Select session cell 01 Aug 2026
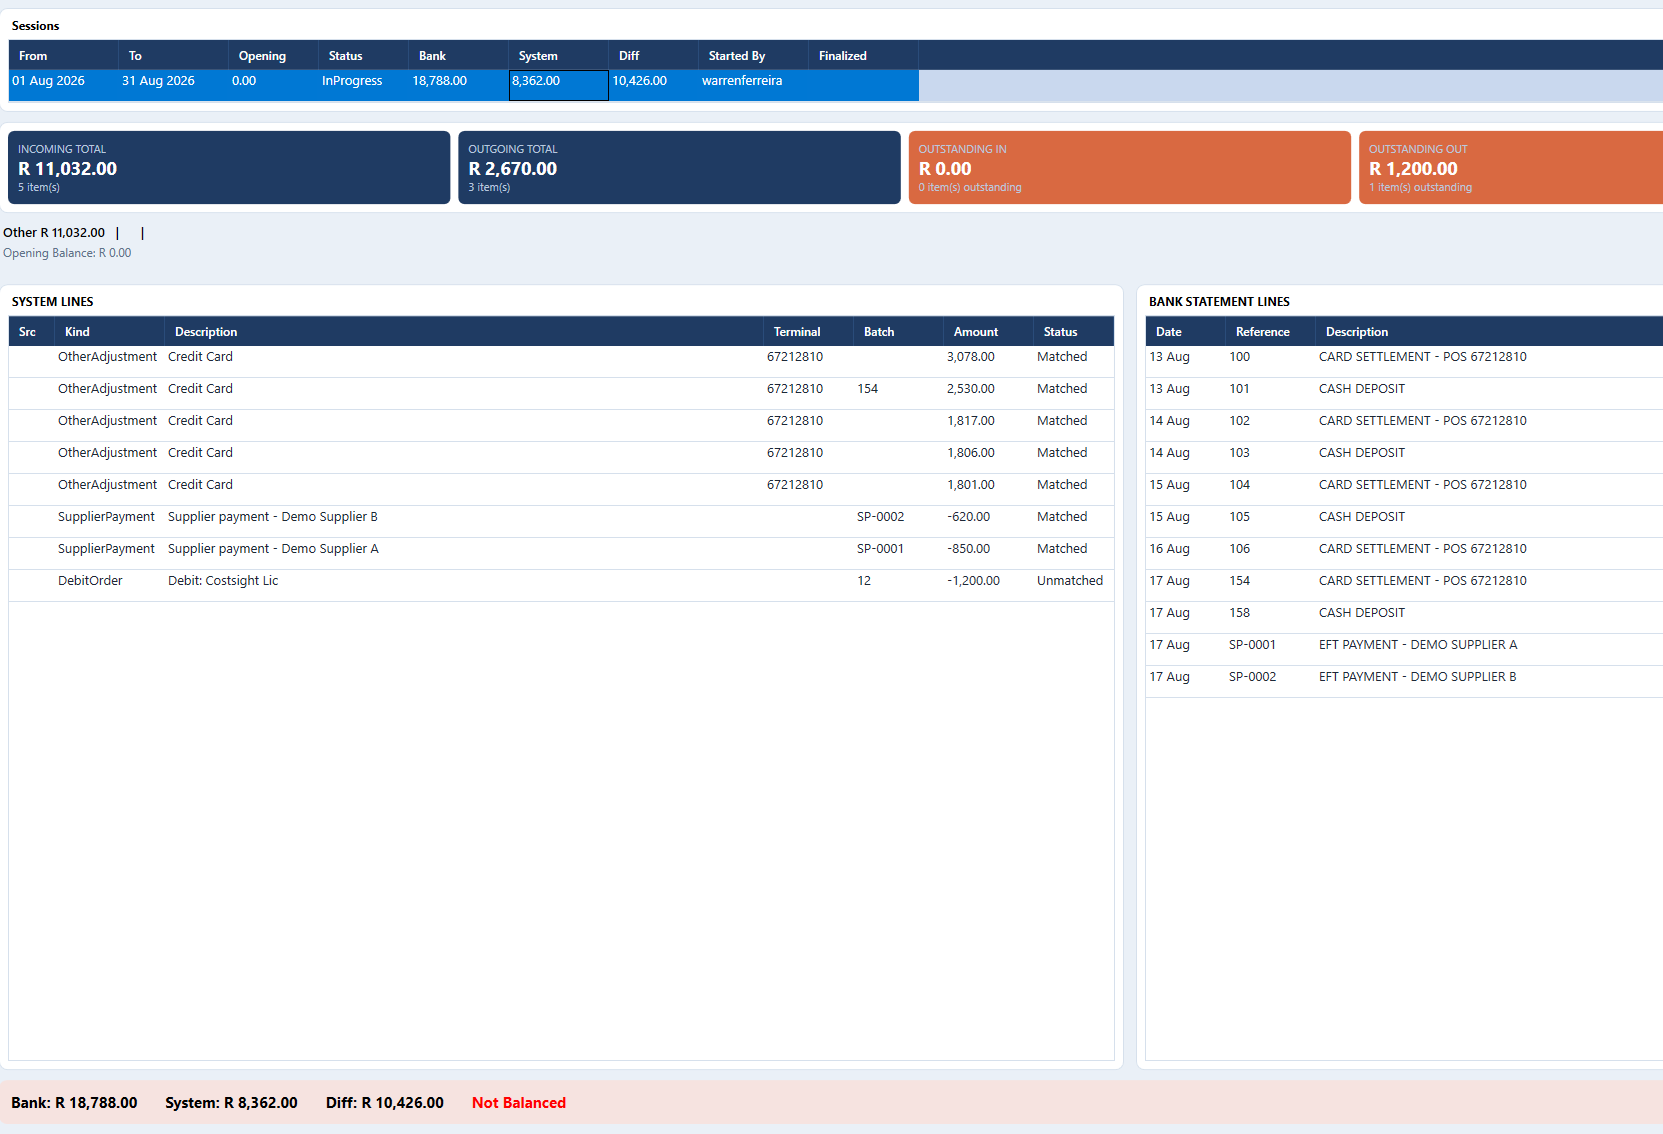Screen dimensions: 1663x1134 pos(63,85)
